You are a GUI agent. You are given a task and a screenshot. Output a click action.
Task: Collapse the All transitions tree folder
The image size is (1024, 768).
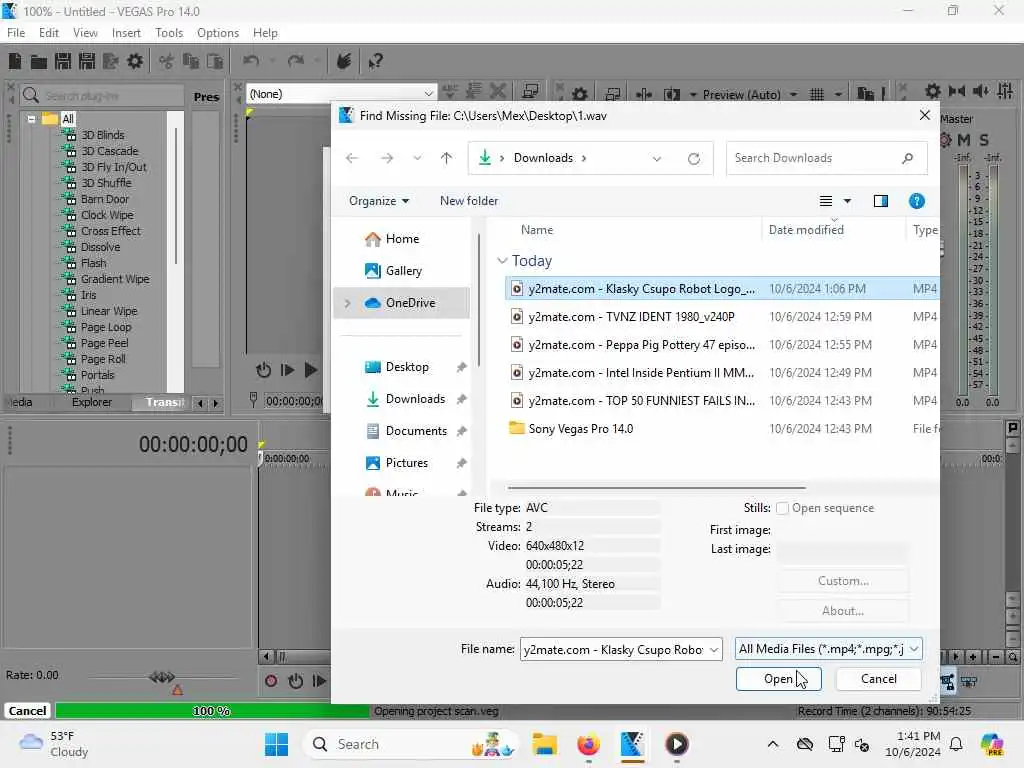click(31, 119)
